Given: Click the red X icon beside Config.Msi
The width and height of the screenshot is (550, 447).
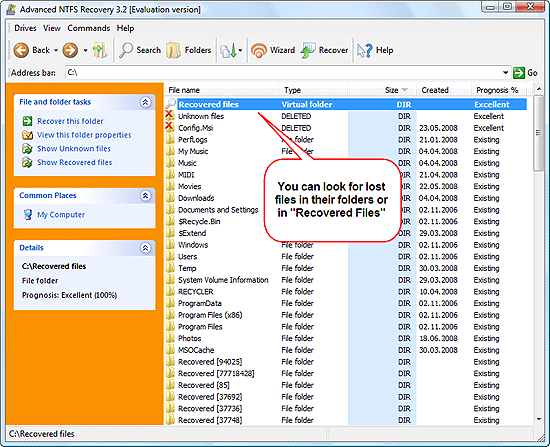Looking at the screenshot, I should [x=169, y=126].
